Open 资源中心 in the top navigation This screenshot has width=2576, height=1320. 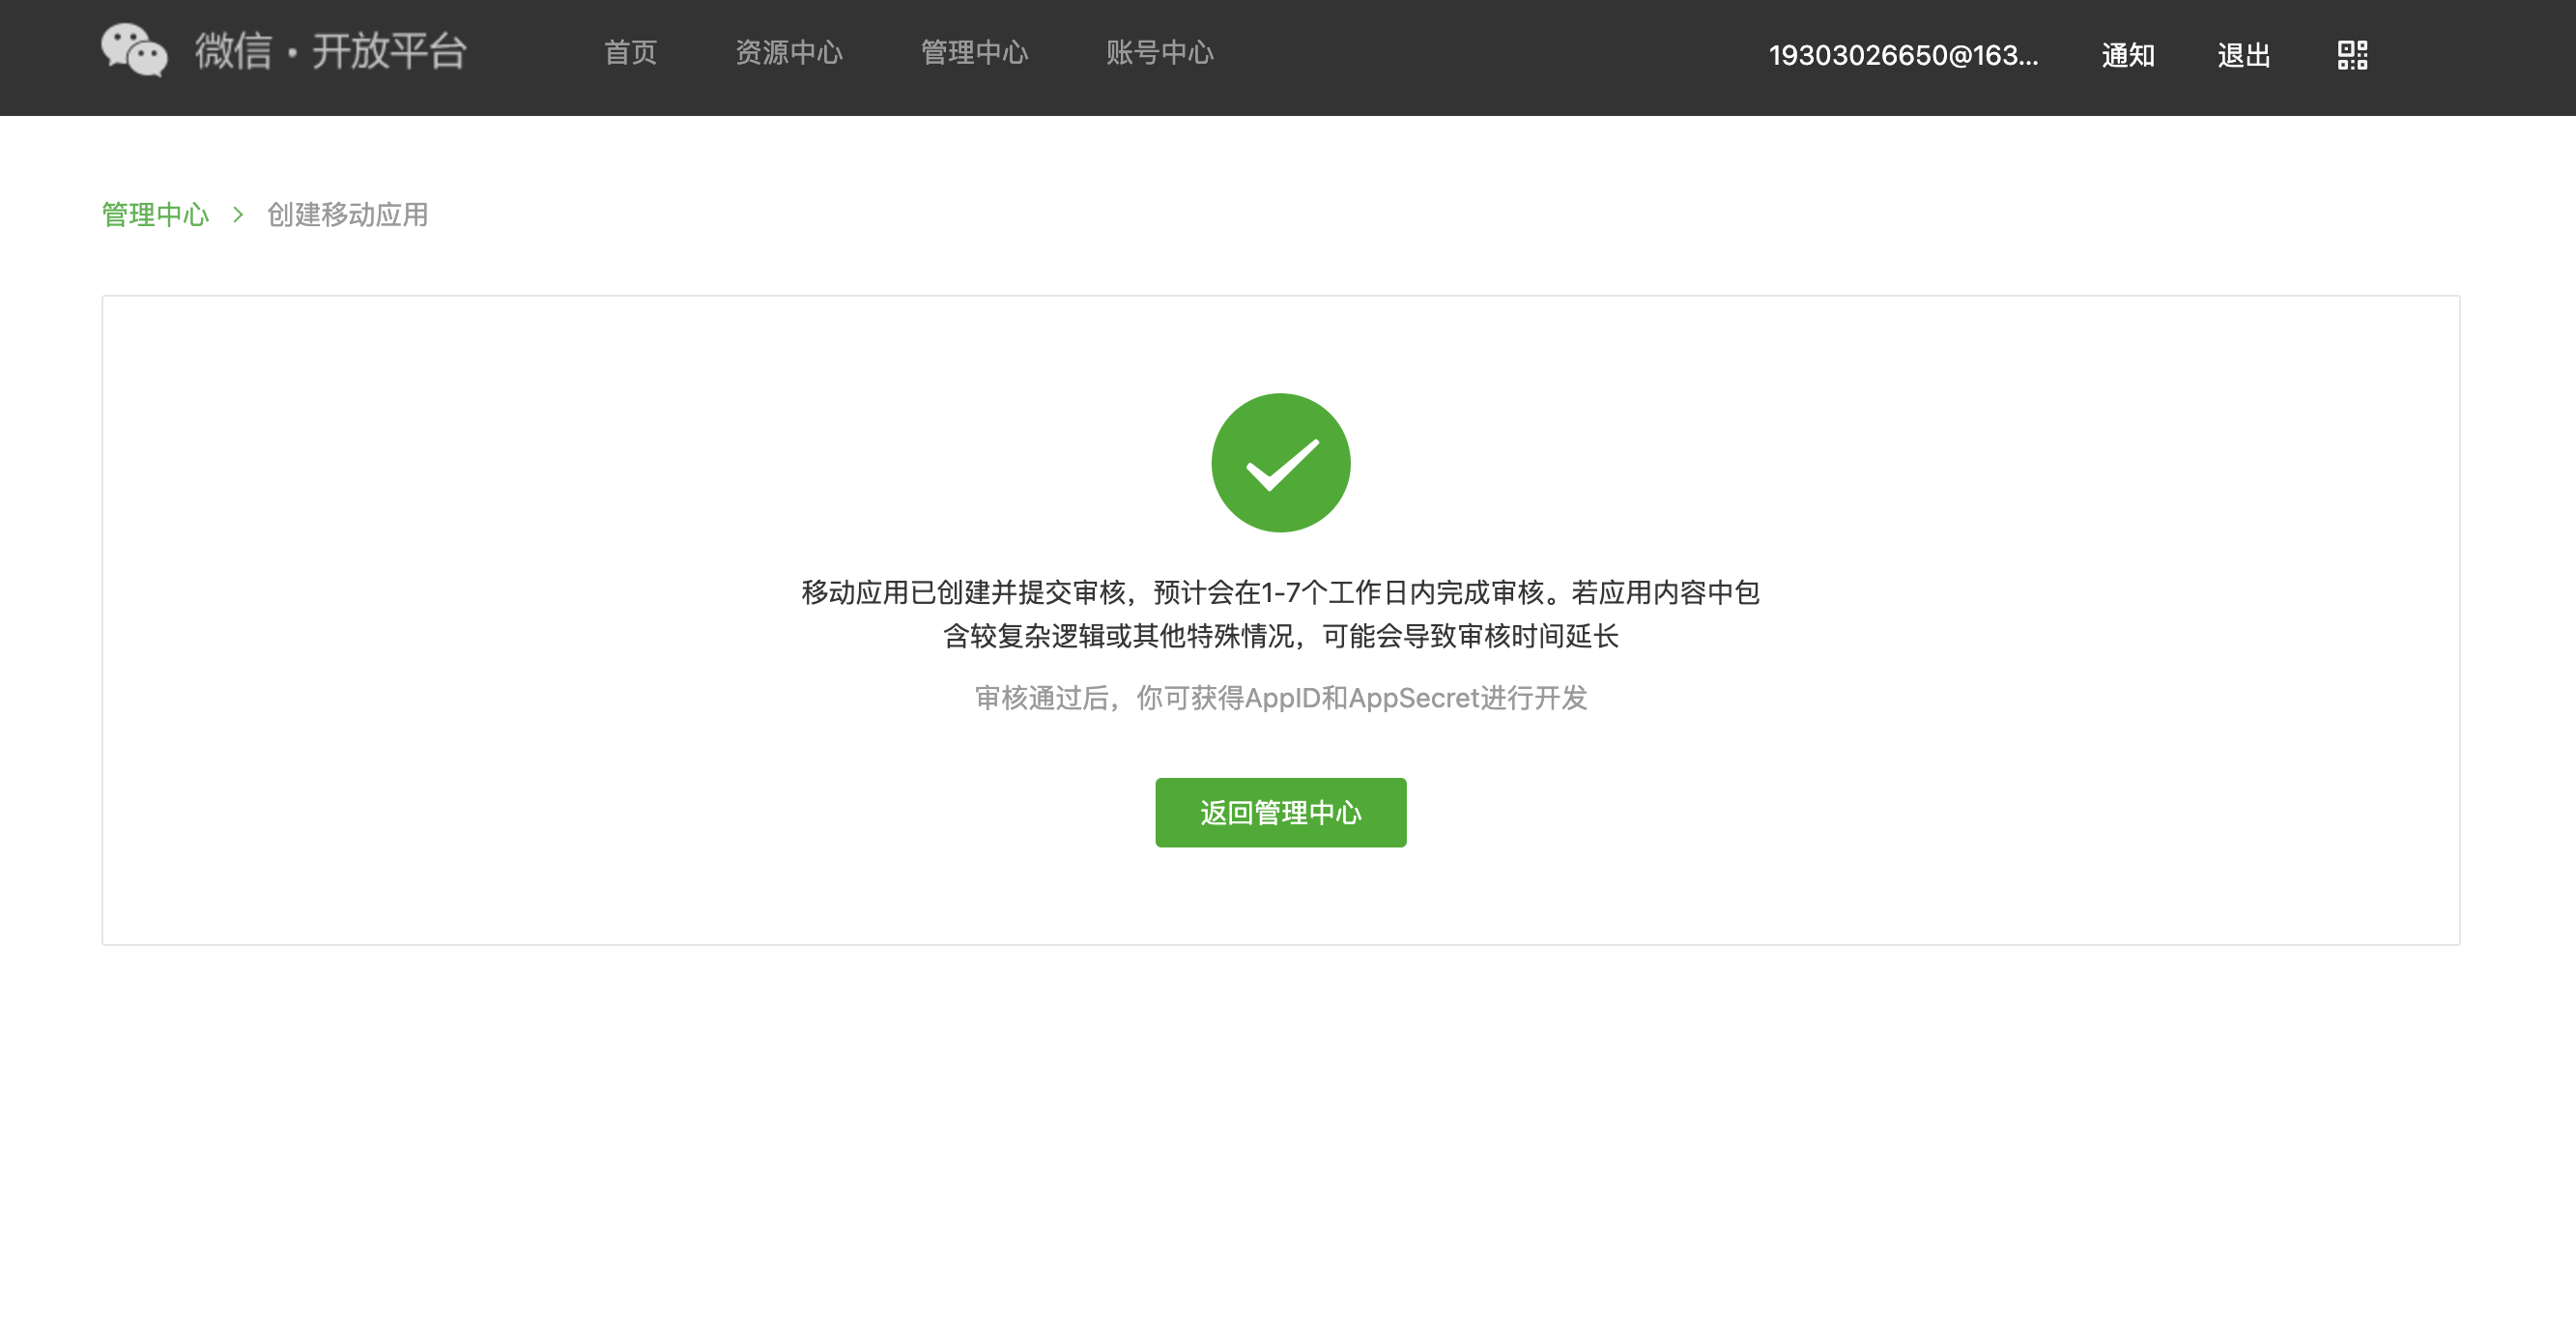pyautogui.click(x=789, y=53)
